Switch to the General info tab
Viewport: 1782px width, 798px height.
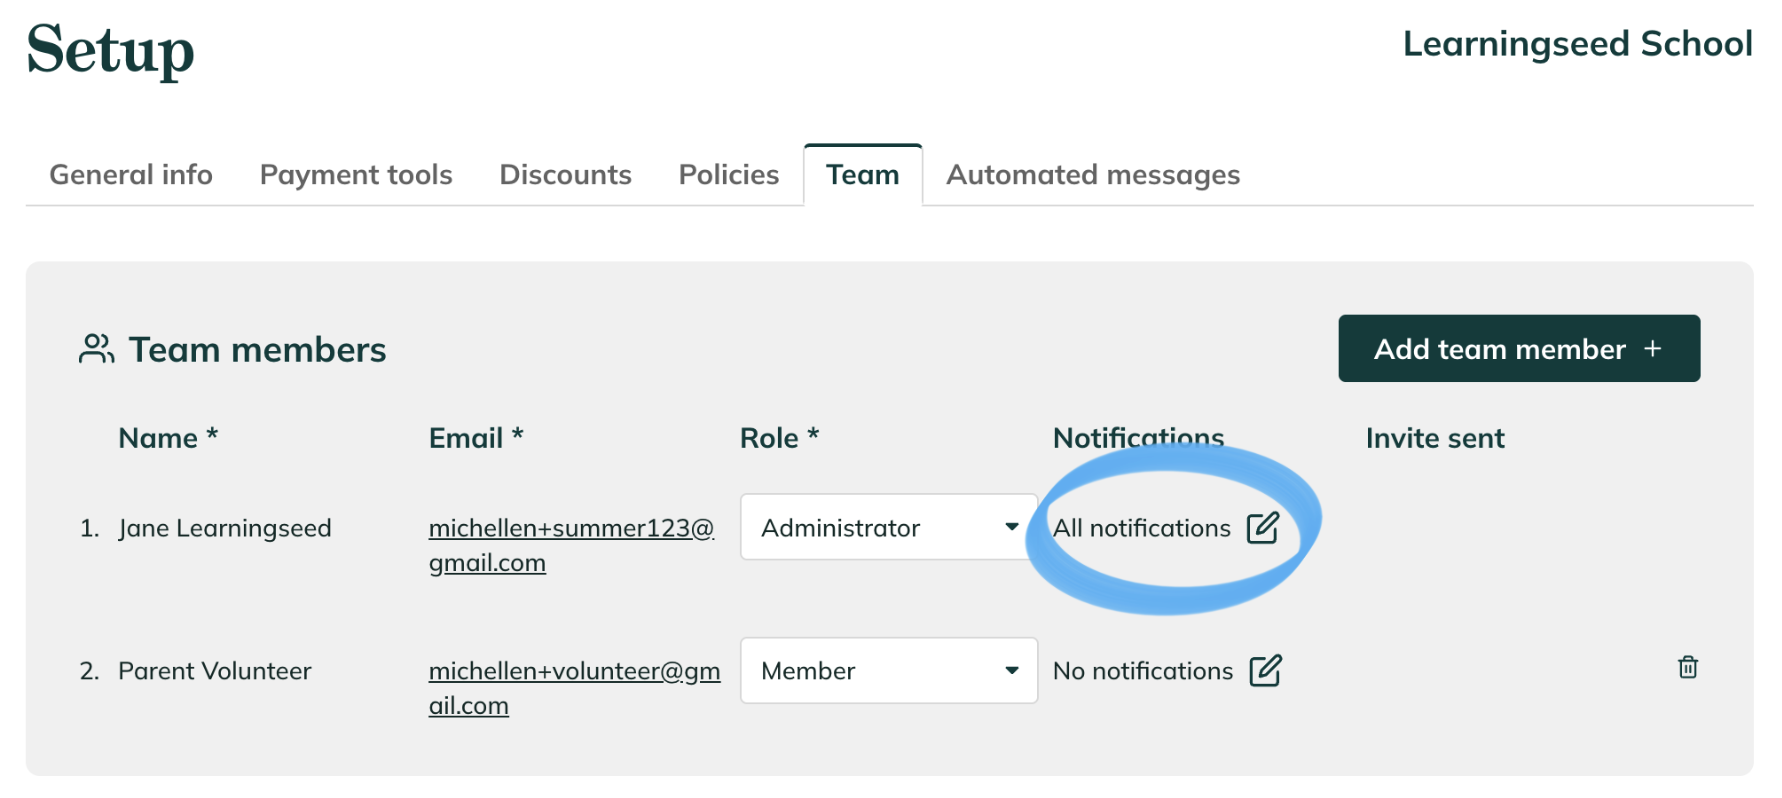131,175
